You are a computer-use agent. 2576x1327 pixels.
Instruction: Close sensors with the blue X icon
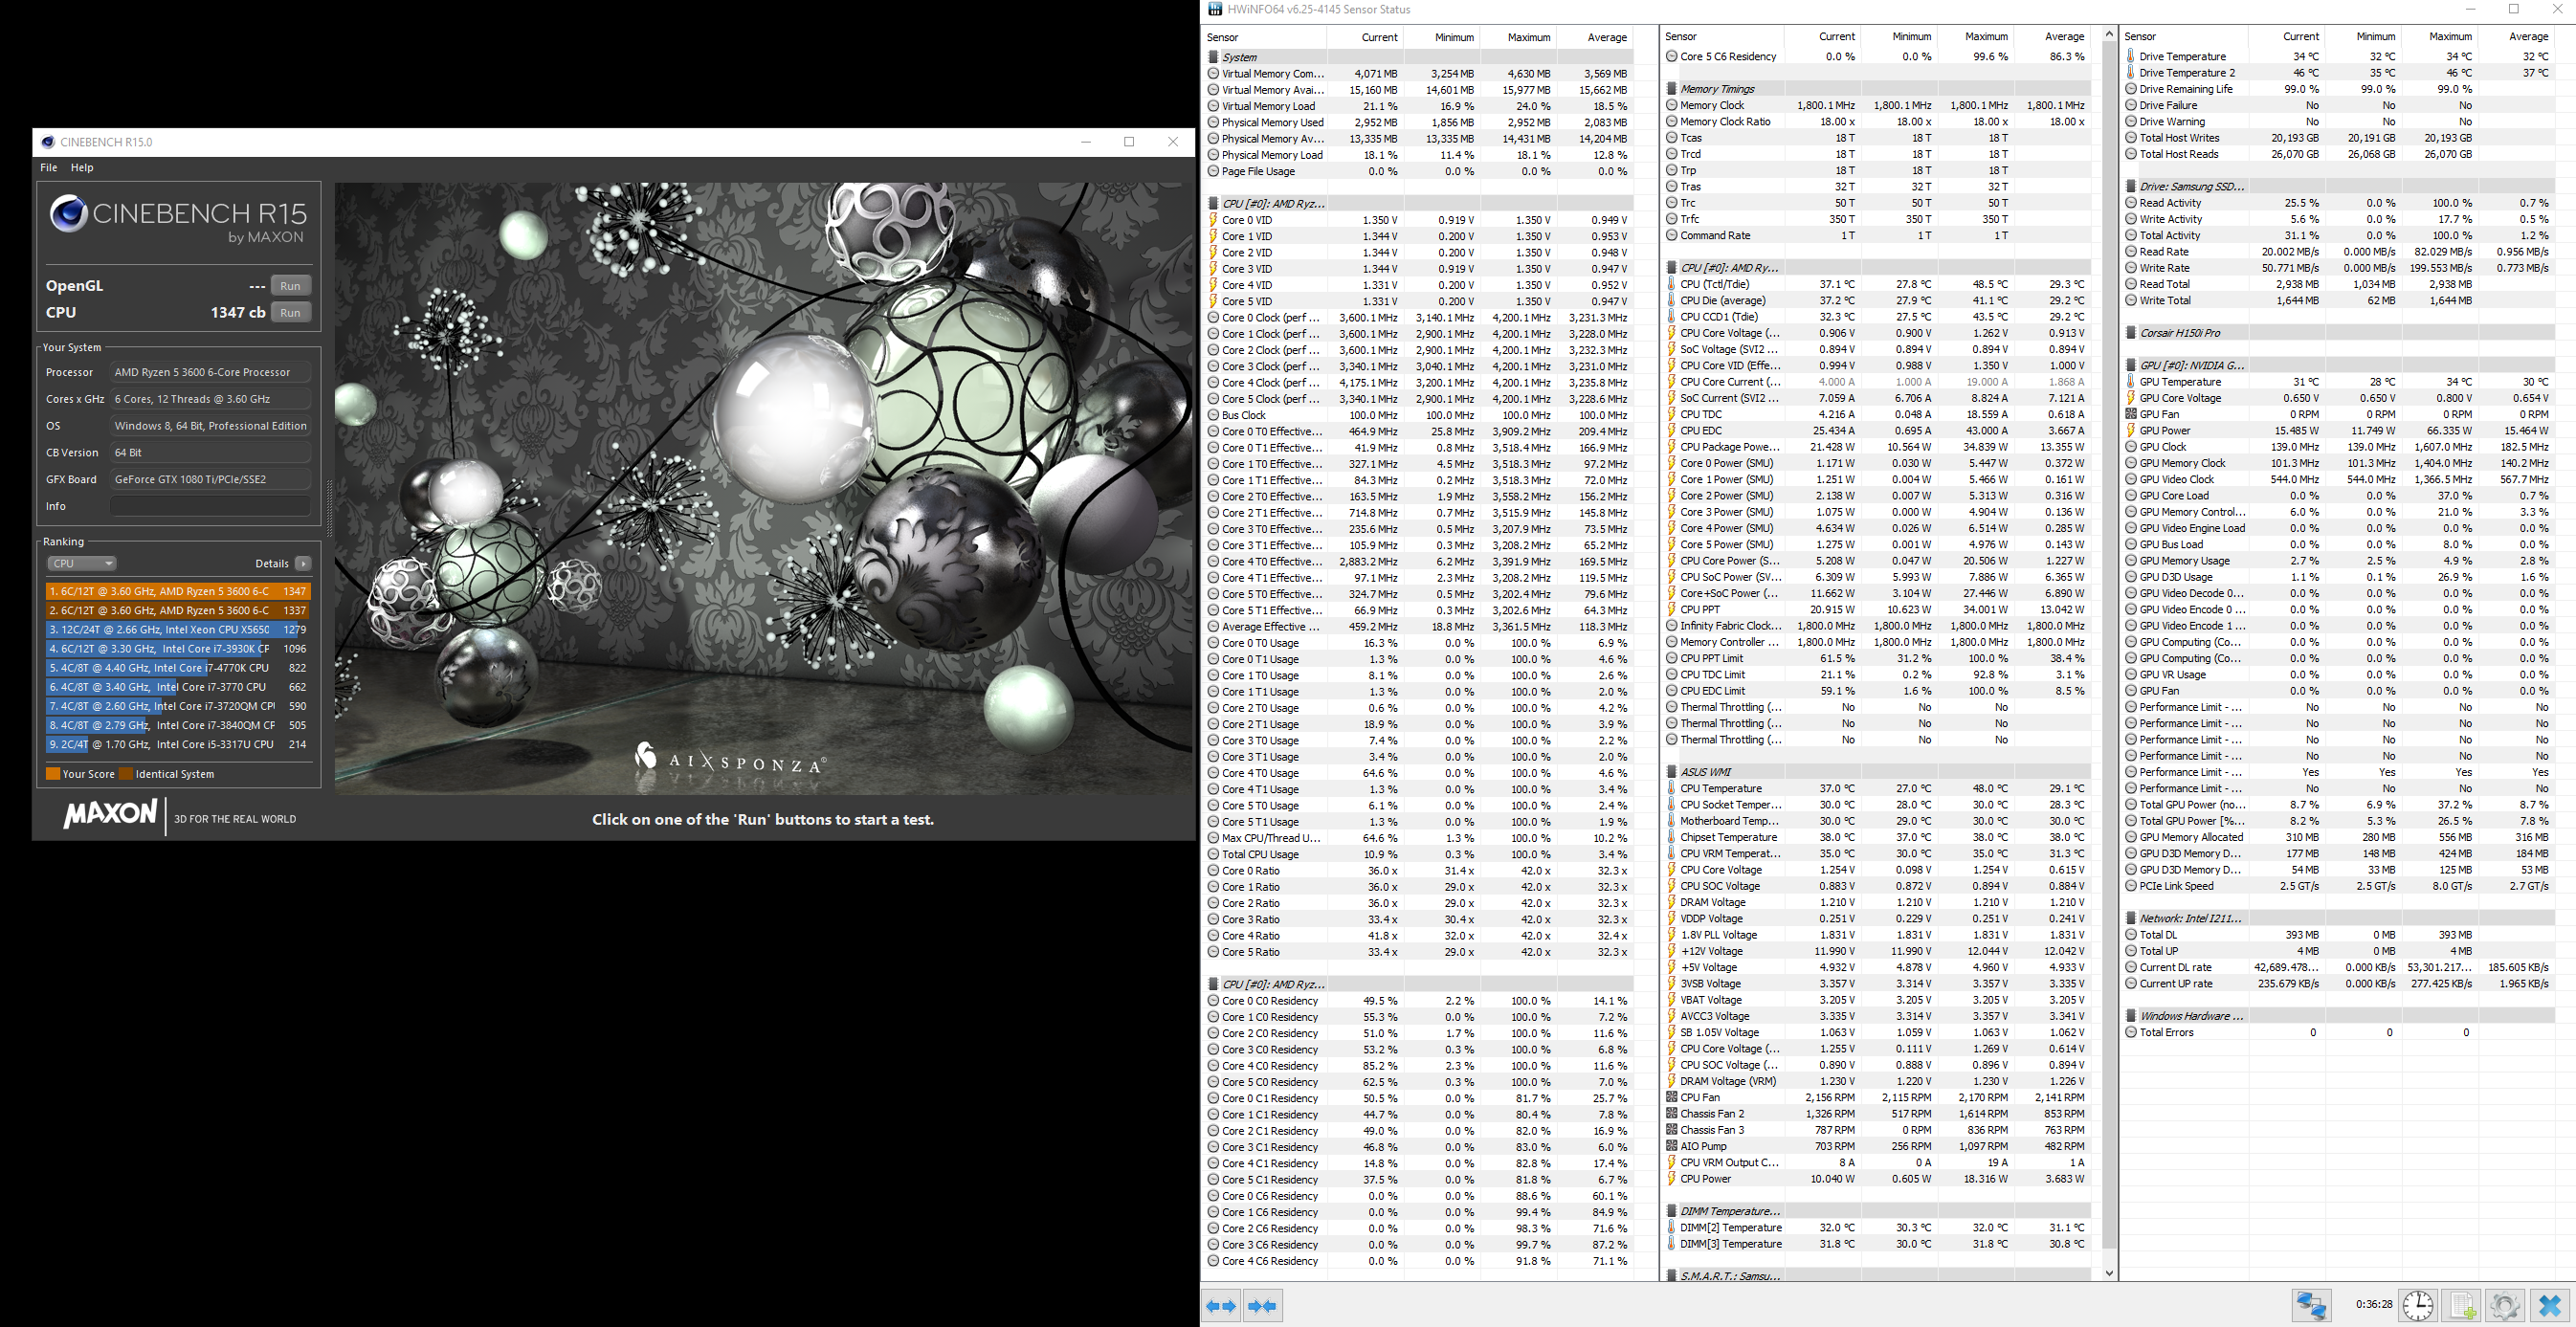click(x=2549, y=1305)
